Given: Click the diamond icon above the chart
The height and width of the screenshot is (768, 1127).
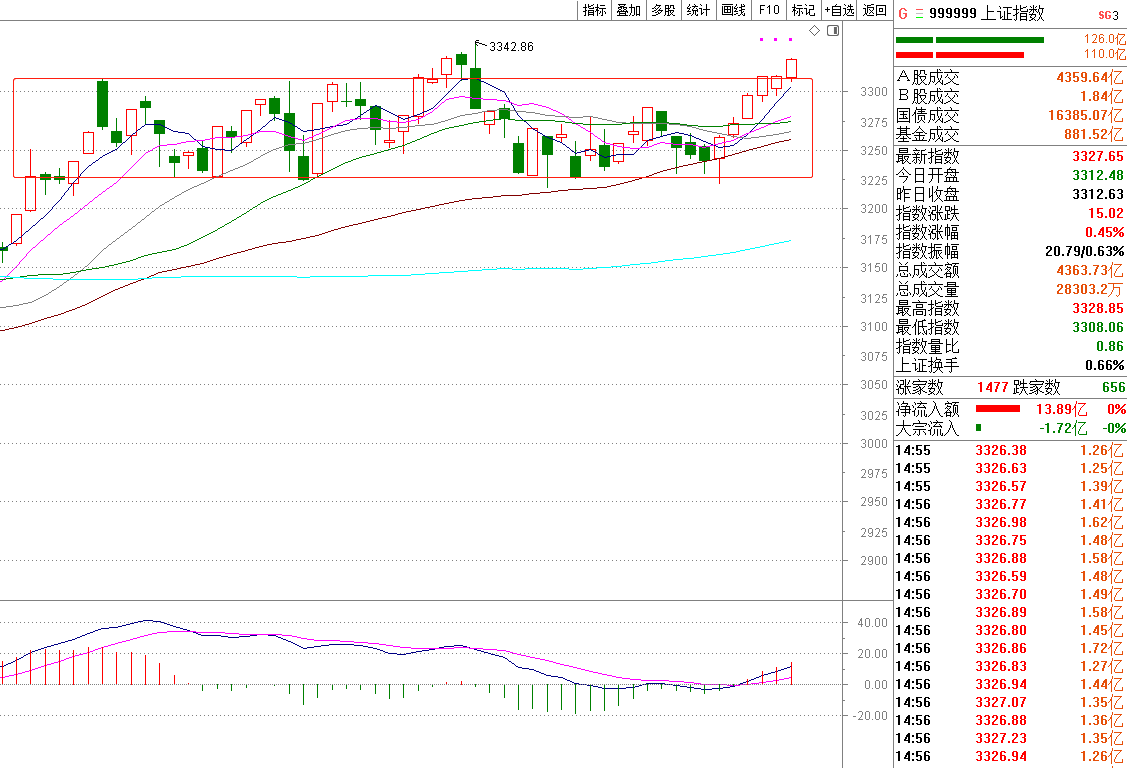Looking at the screenshot, I should pyautogui.click(x=814, y=30).
